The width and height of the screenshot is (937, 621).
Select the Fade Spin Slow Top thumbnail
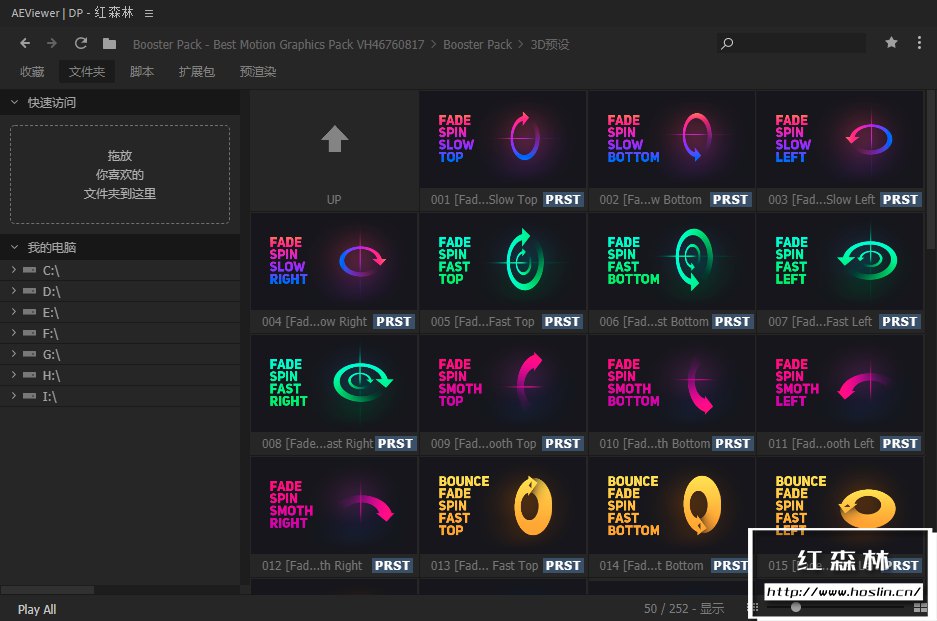pyautogui.click(x=503, y=139)
